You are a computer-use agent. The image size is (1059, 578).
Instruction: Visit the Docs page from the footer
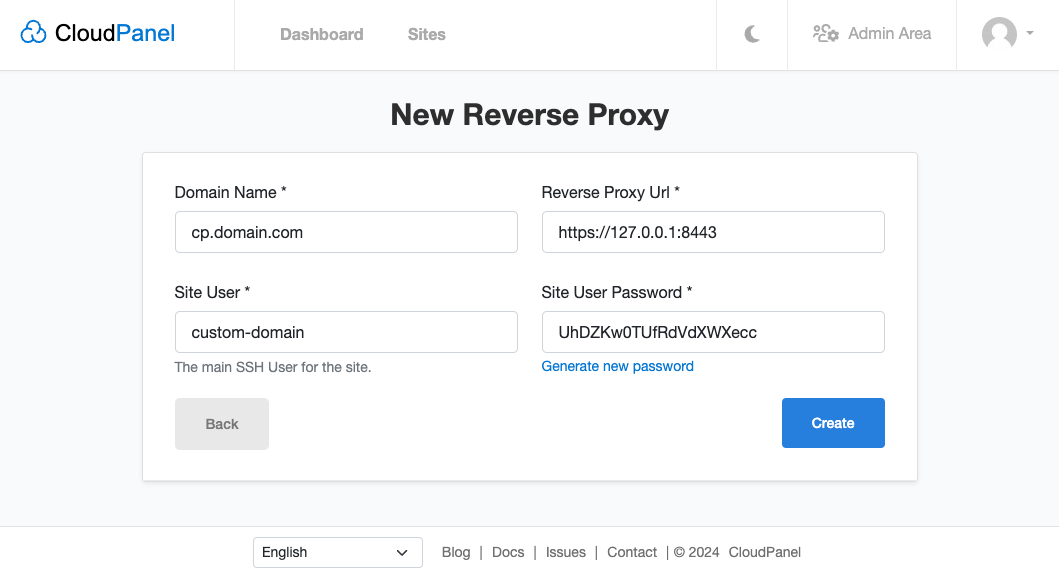click(x=508, y=552)
